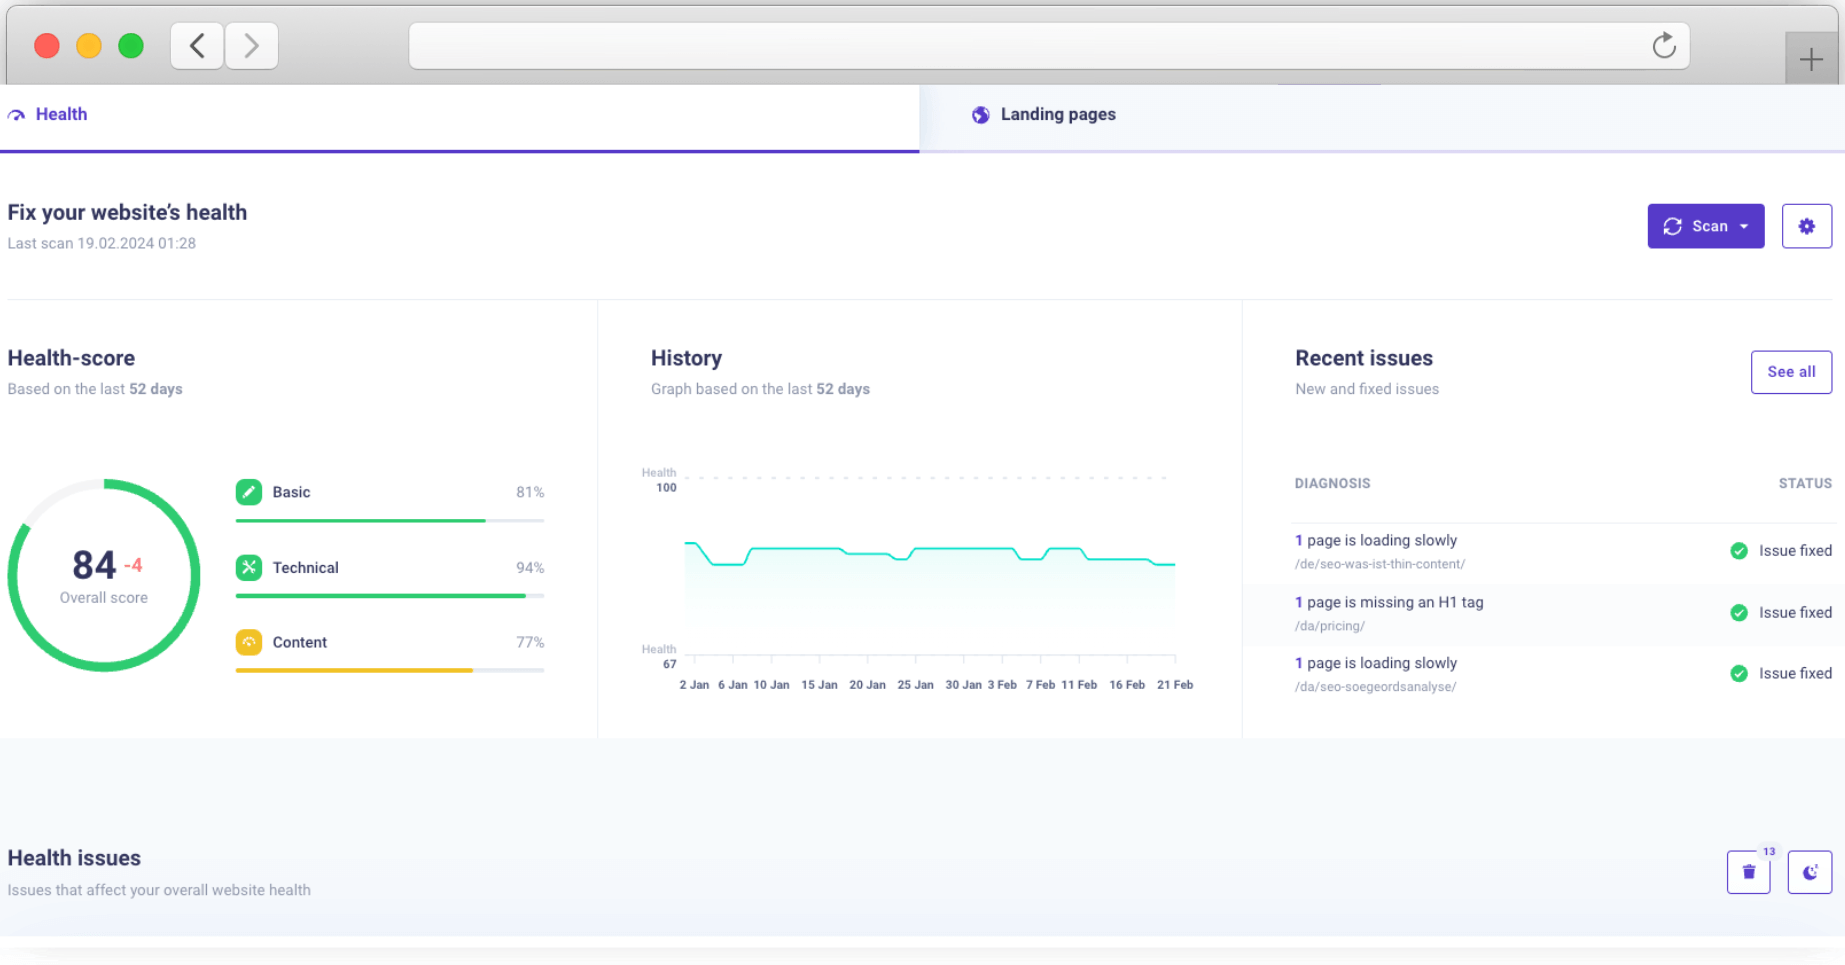This screenshot has height=965, width=1845.
Task: Open the missing H1 tag issue
Action: 1394,603
